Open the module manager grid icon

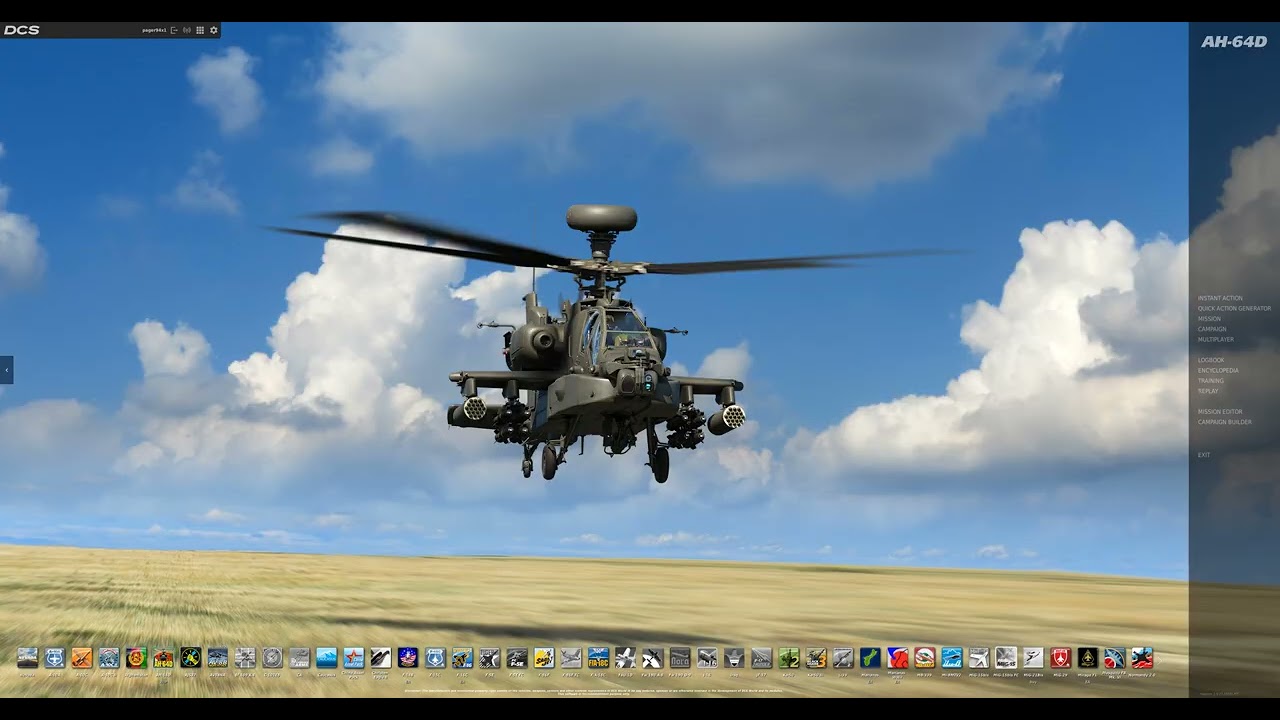point(200,30)
